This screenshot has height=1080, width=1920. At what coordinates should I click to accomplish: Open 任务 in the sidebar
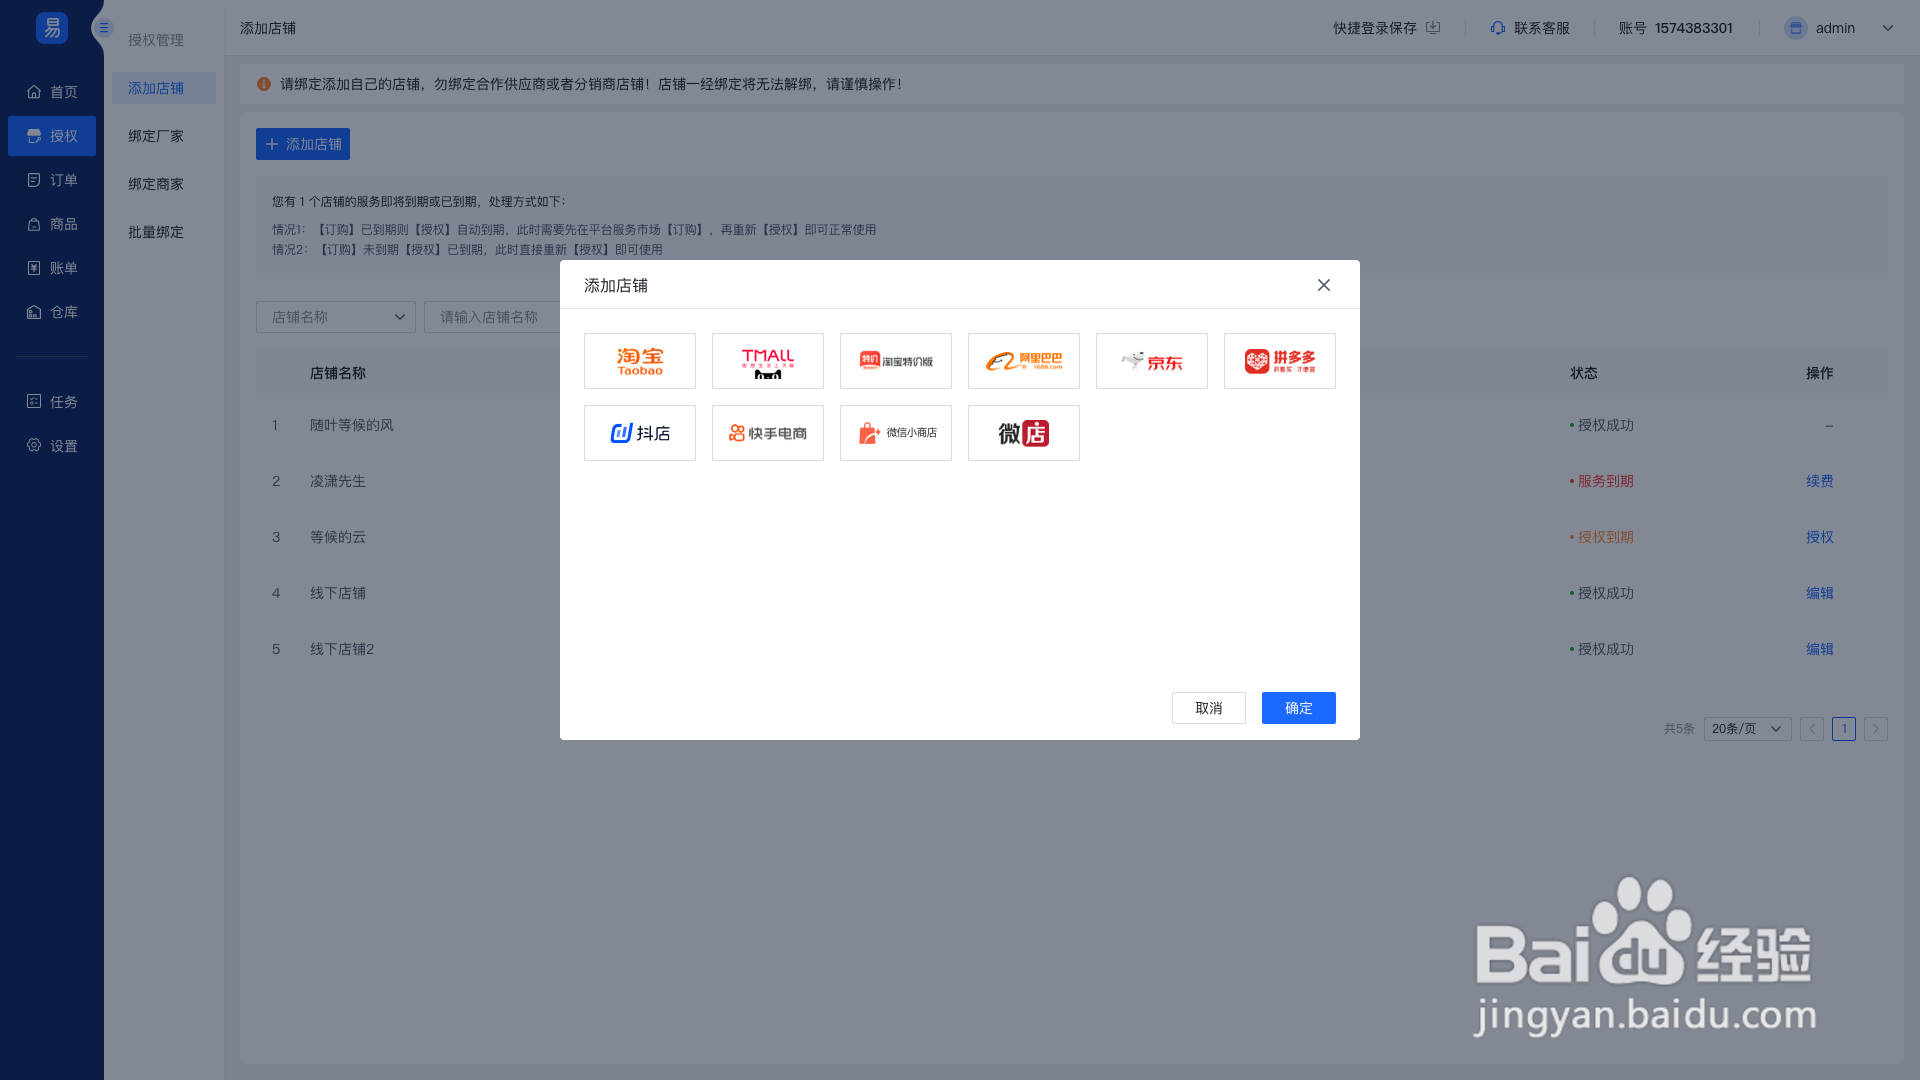(52, 402)
